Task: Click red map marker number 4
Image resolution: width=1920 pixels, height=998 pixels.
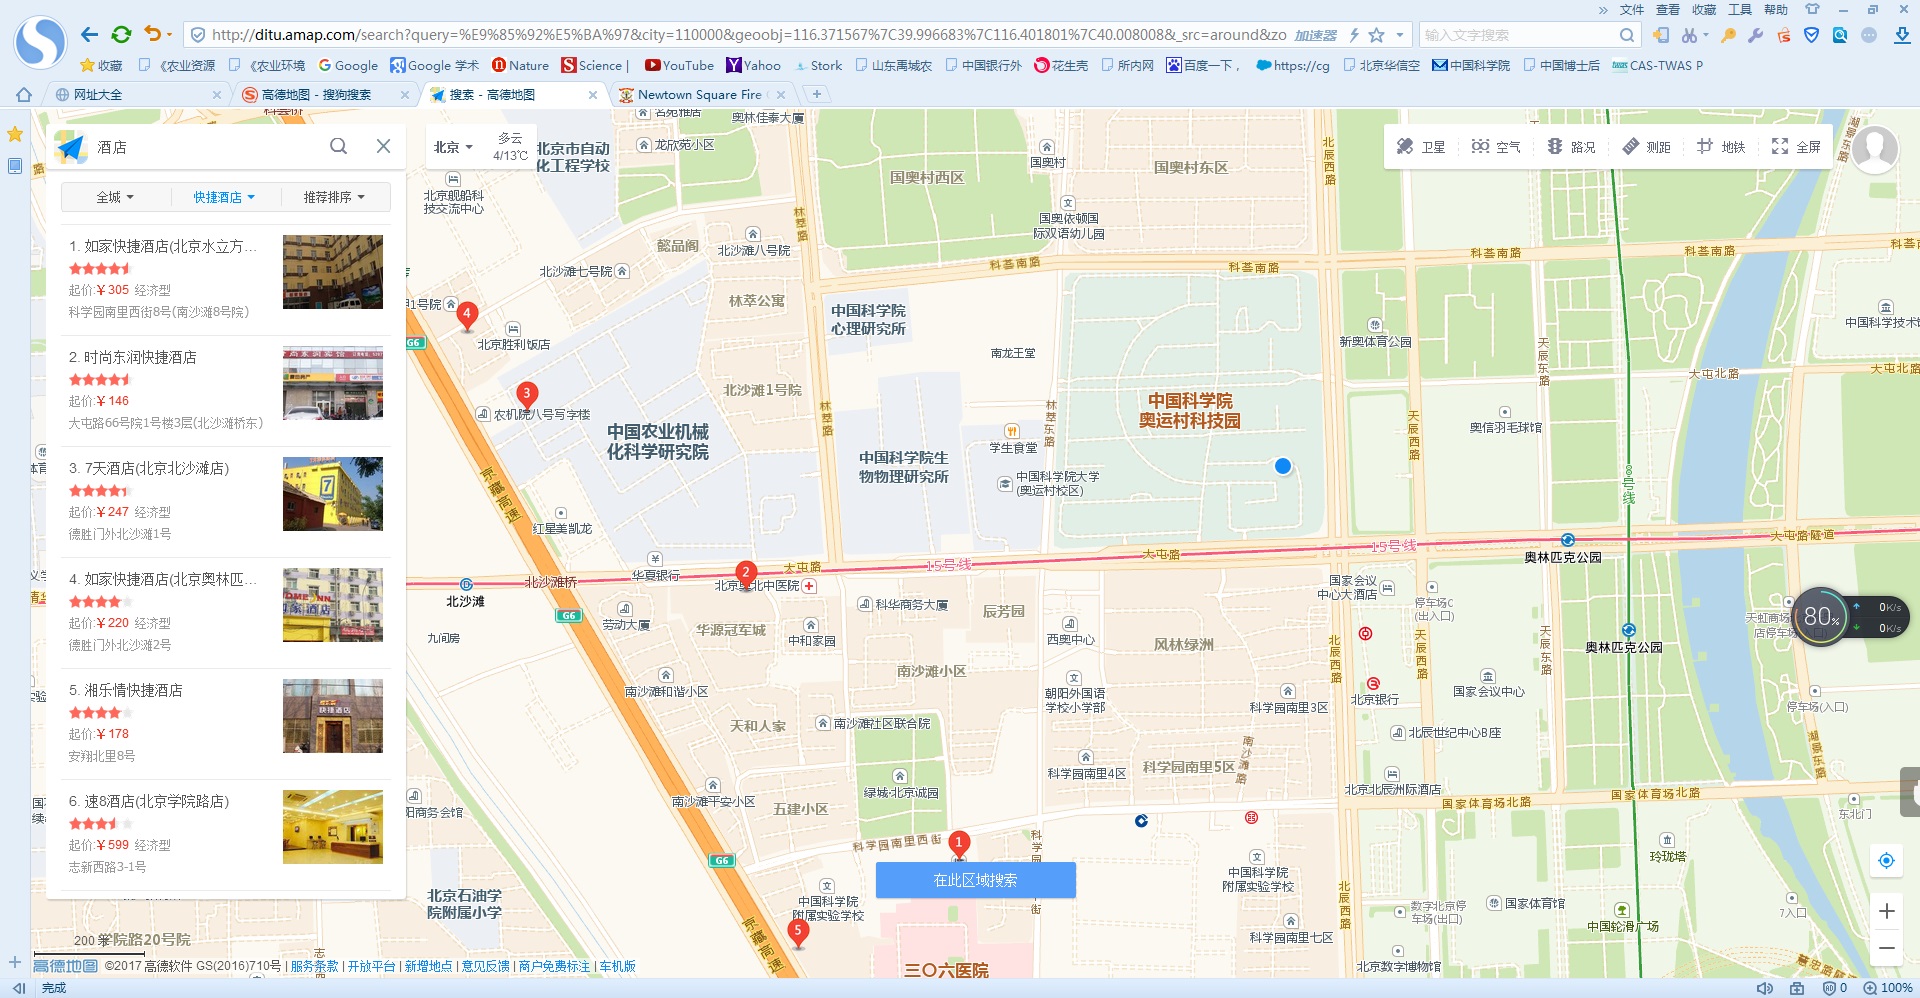Action: (466, 316)
